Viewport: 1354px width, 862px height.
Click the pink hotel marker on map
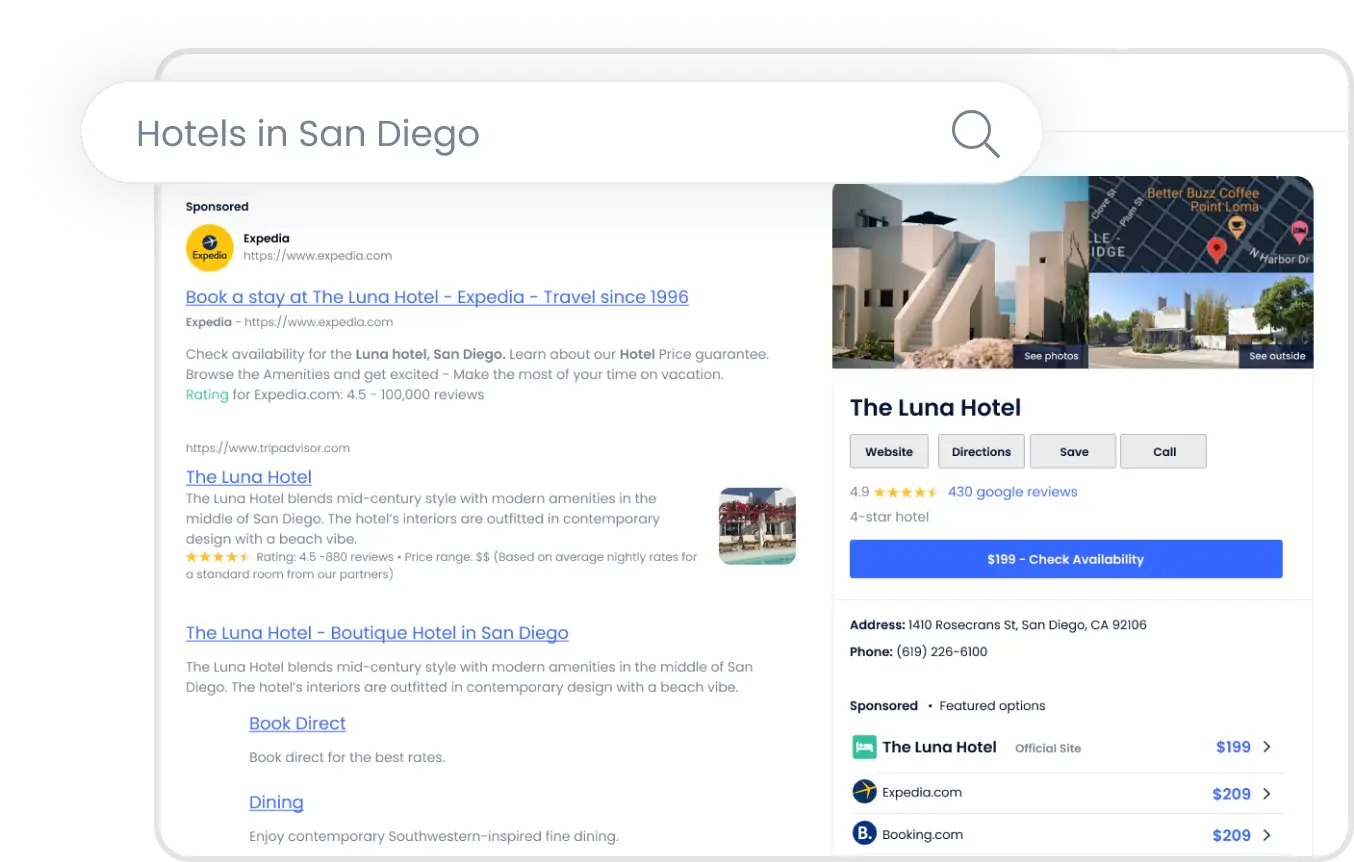click(1298, 234)
